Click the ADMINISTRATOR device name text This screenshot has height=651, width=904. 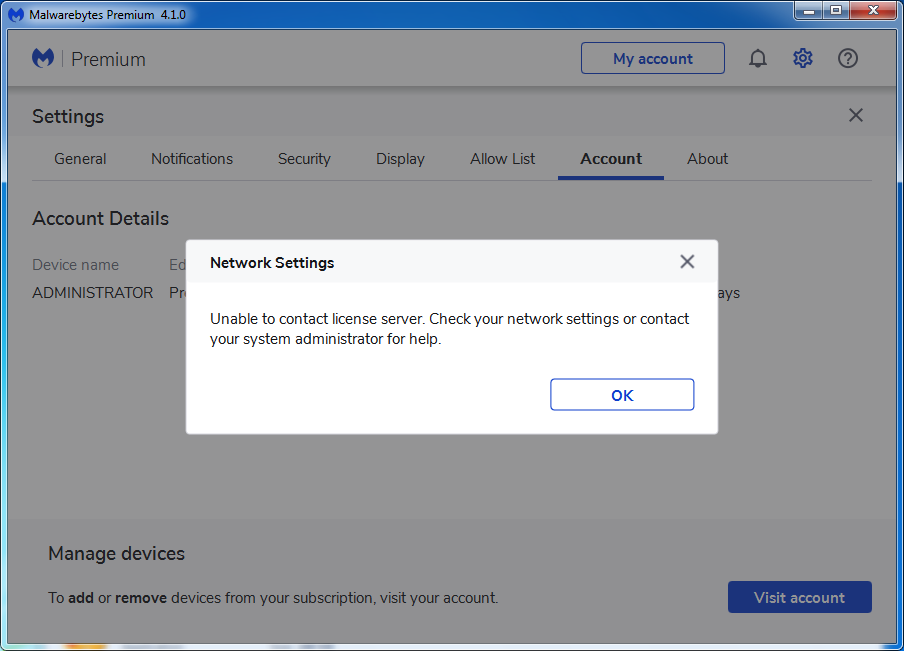93,293
